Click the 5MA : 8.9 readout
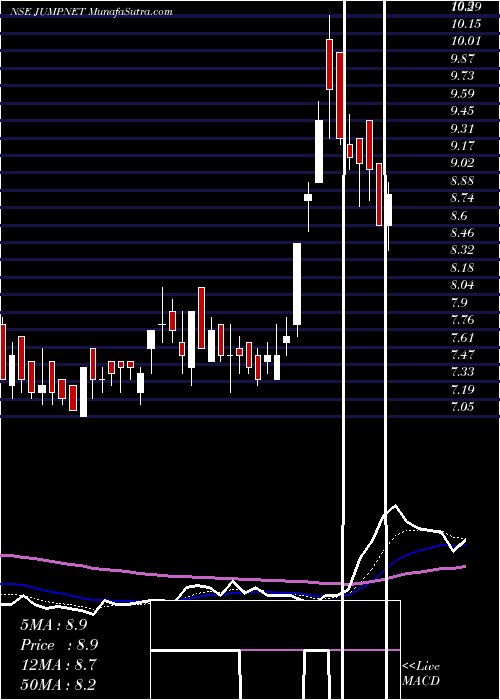500x700 pixels. tap(54, 625)
